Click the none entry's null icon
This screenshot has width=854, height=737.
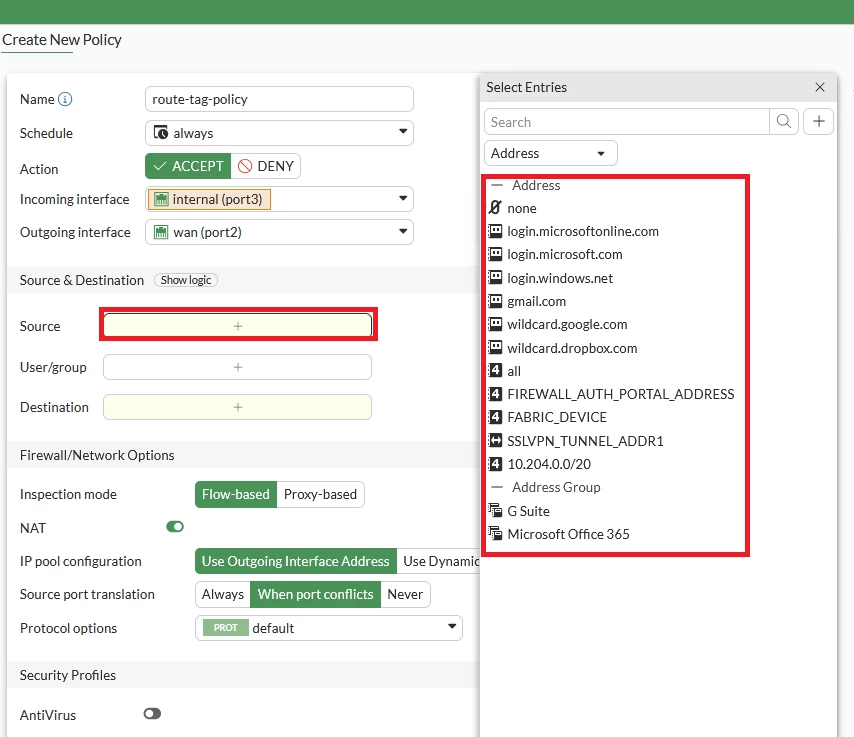pos(495,208)
